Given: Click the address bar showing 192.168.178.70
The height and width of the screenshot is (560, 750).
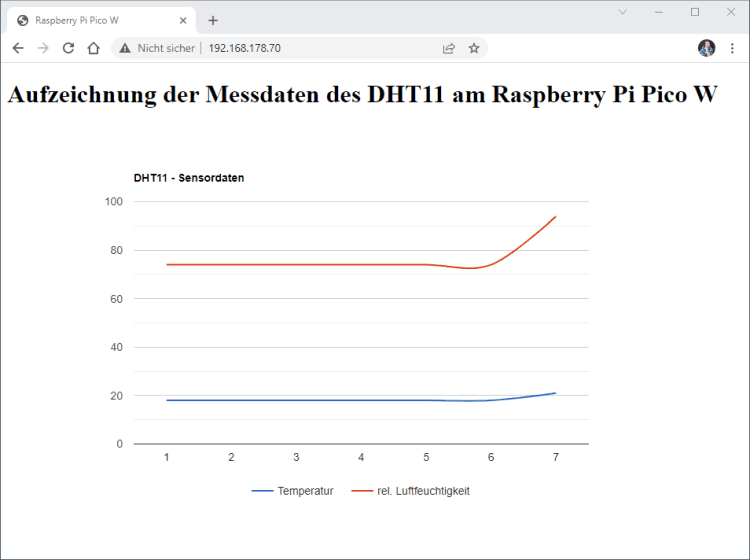Looking at the screenshot, I should pos(300,48).
